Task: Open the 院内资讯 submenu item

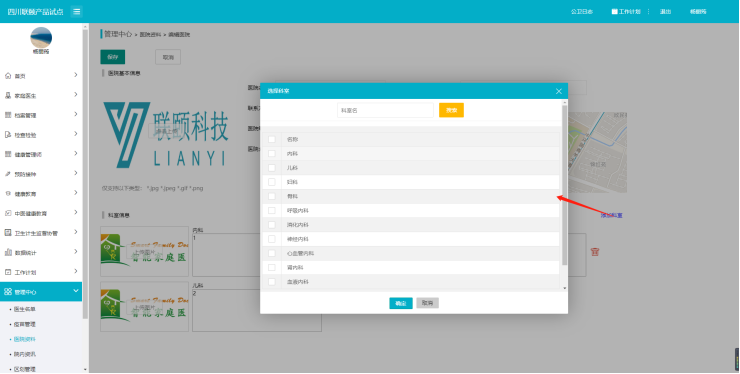Action: coord(25,354)
